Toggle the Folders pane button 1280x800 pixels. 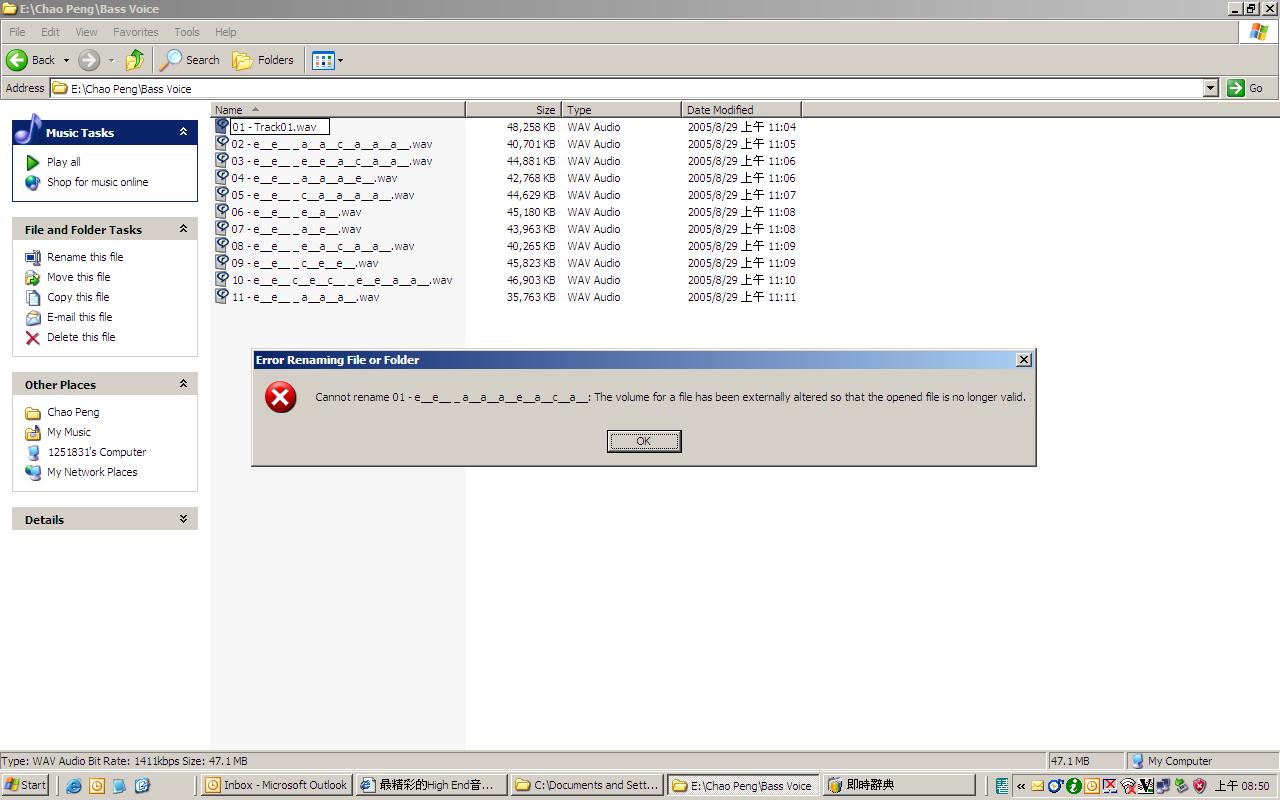[263, 60]
